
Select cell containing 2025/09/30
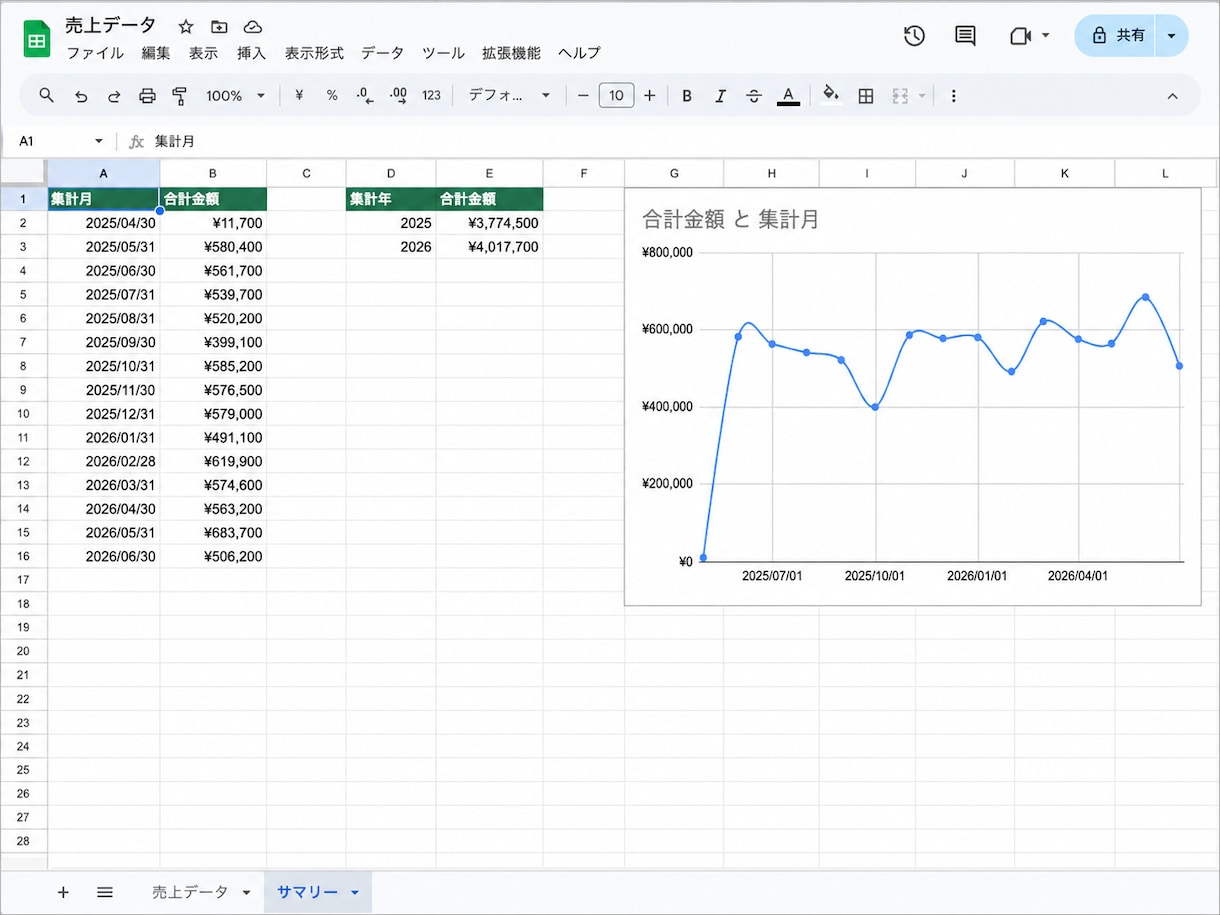click(x=104, y=342)
